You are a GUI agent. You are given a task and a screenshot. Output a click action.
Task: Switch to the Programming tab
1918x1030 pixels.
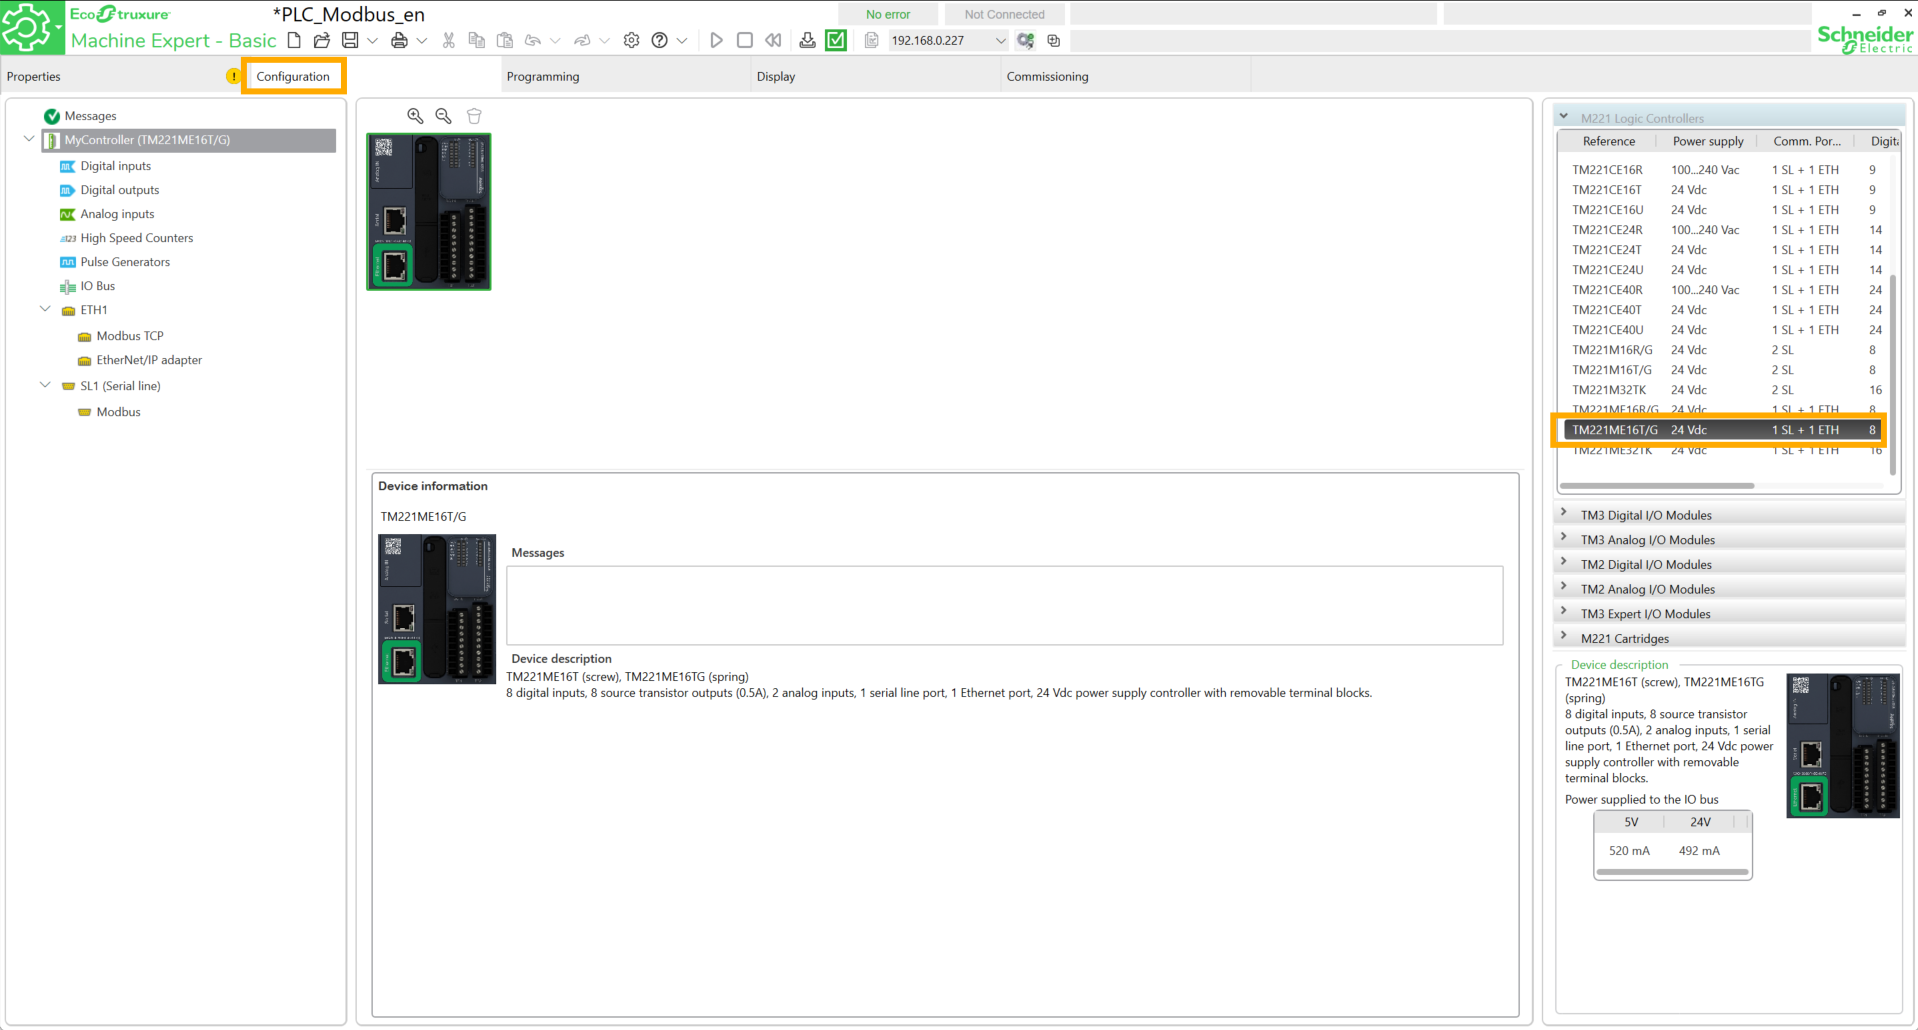pos(543,77)
